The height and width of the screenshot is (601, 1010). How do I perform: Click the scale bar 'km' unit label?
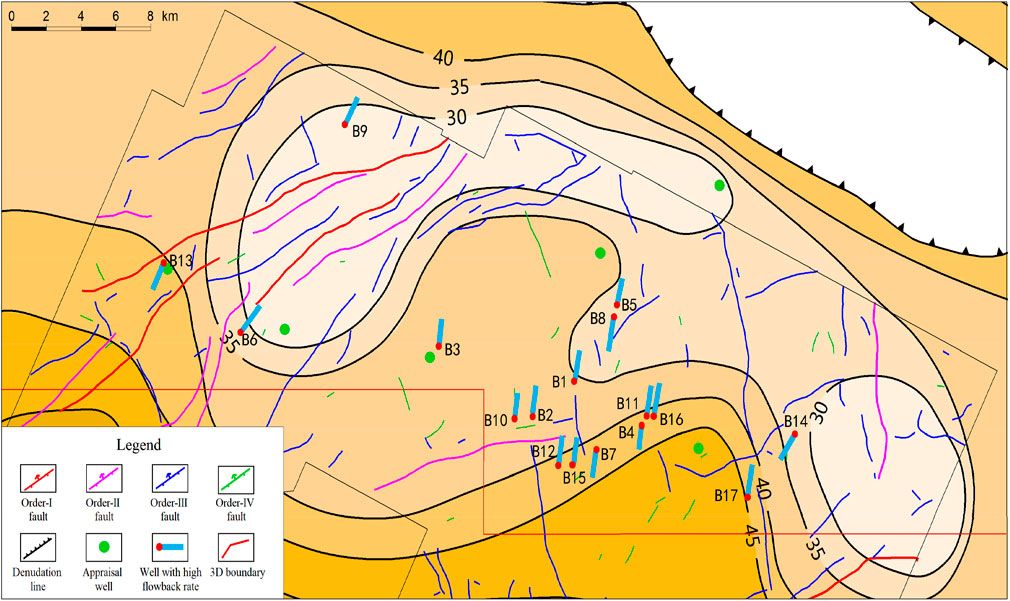tap(170, 16)
